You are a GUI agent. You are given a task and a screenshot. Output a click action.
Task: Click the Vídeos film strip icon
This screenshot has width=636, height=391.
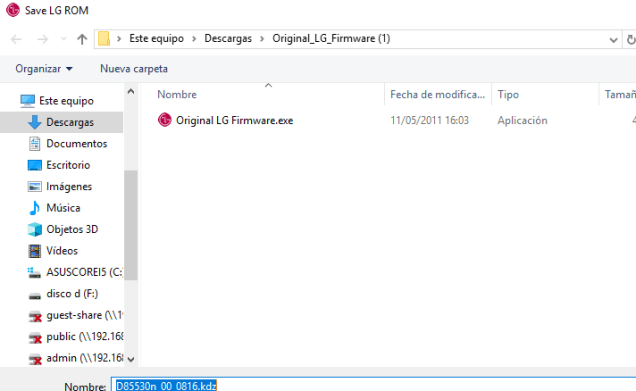pyautogui.click(x=34, y=251)
